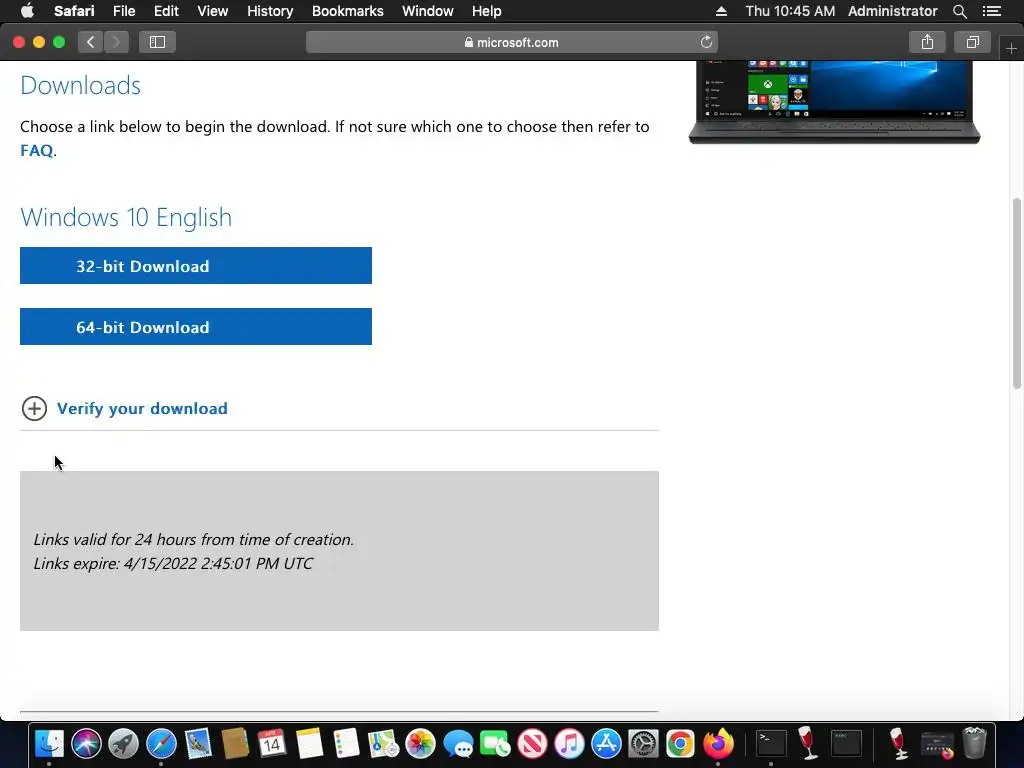
Task: Click the eject icon in the menu bar
Action: click(x=721, y=11)
